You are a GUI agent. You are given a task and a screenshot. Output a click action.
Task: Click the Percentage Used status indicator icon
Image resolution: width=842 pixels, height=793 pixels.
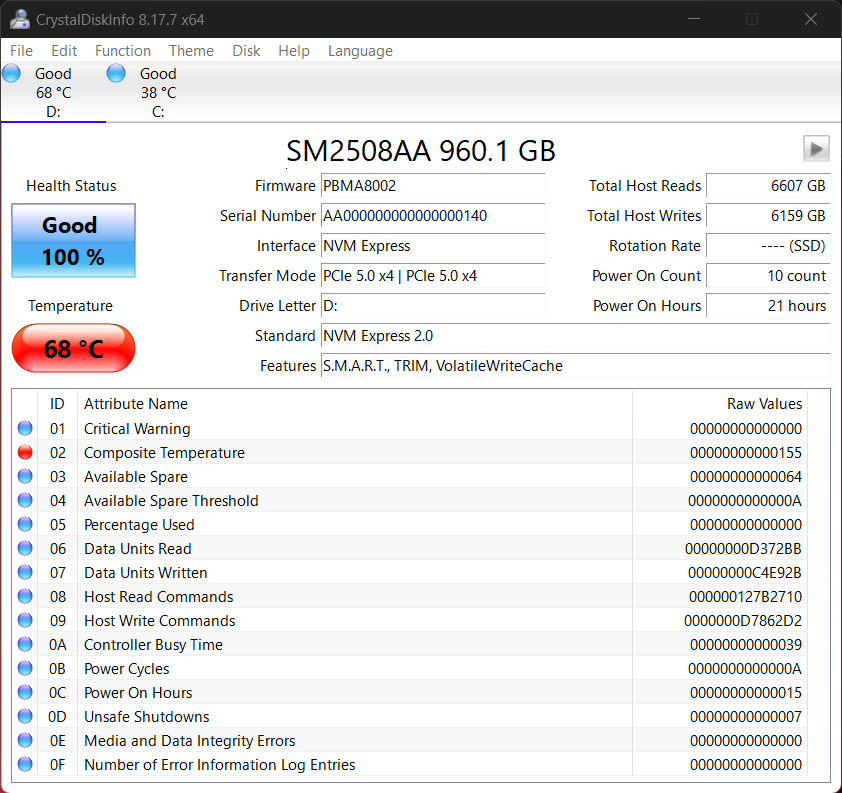(x=25, y=525)
